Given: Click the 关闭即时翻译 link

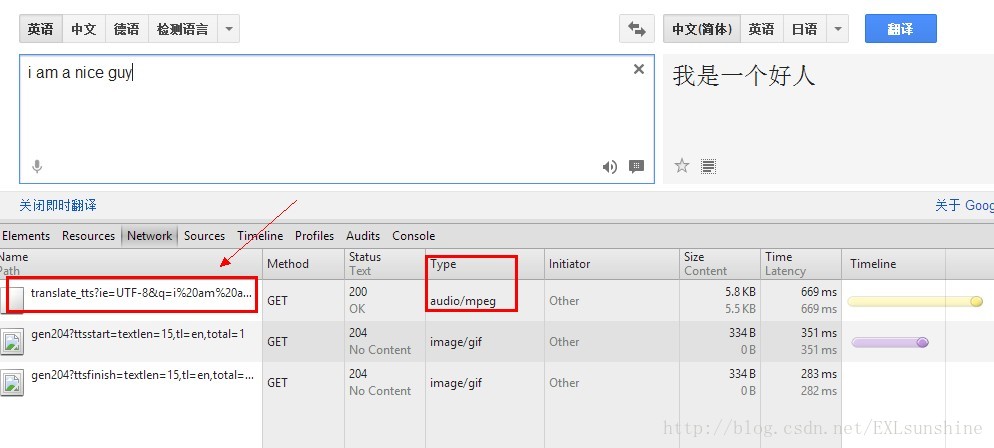Looking at the screenshot, I should coord(58,205).
